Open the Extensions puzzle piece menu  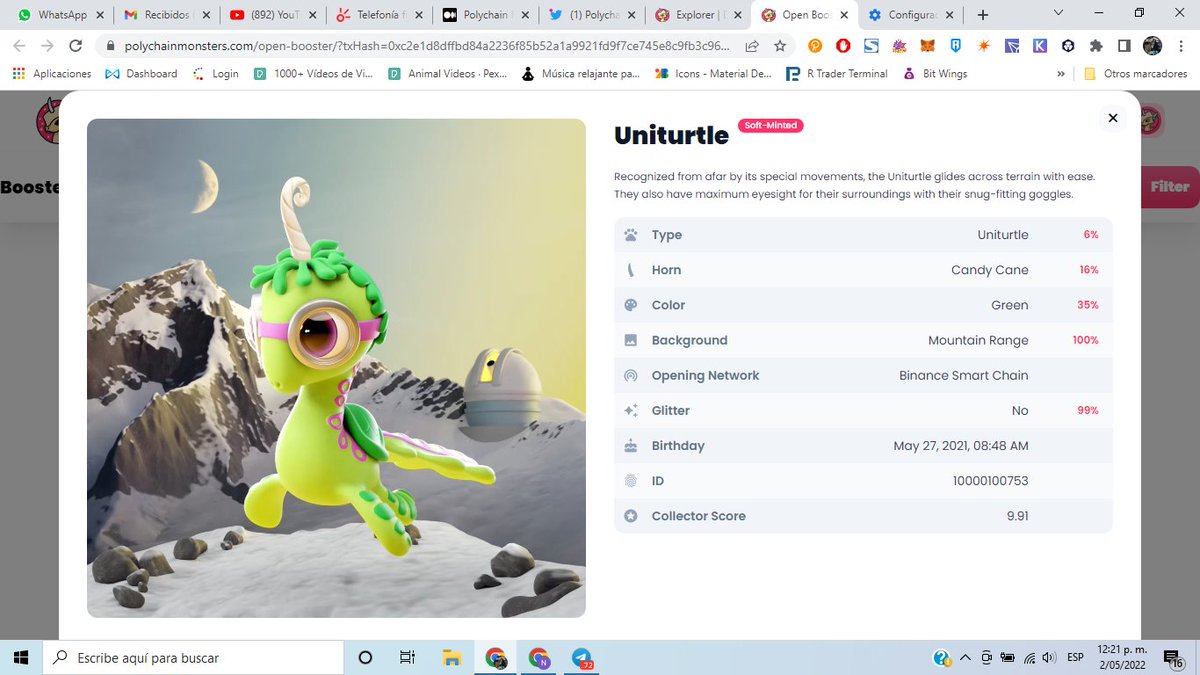point(1096,46)
